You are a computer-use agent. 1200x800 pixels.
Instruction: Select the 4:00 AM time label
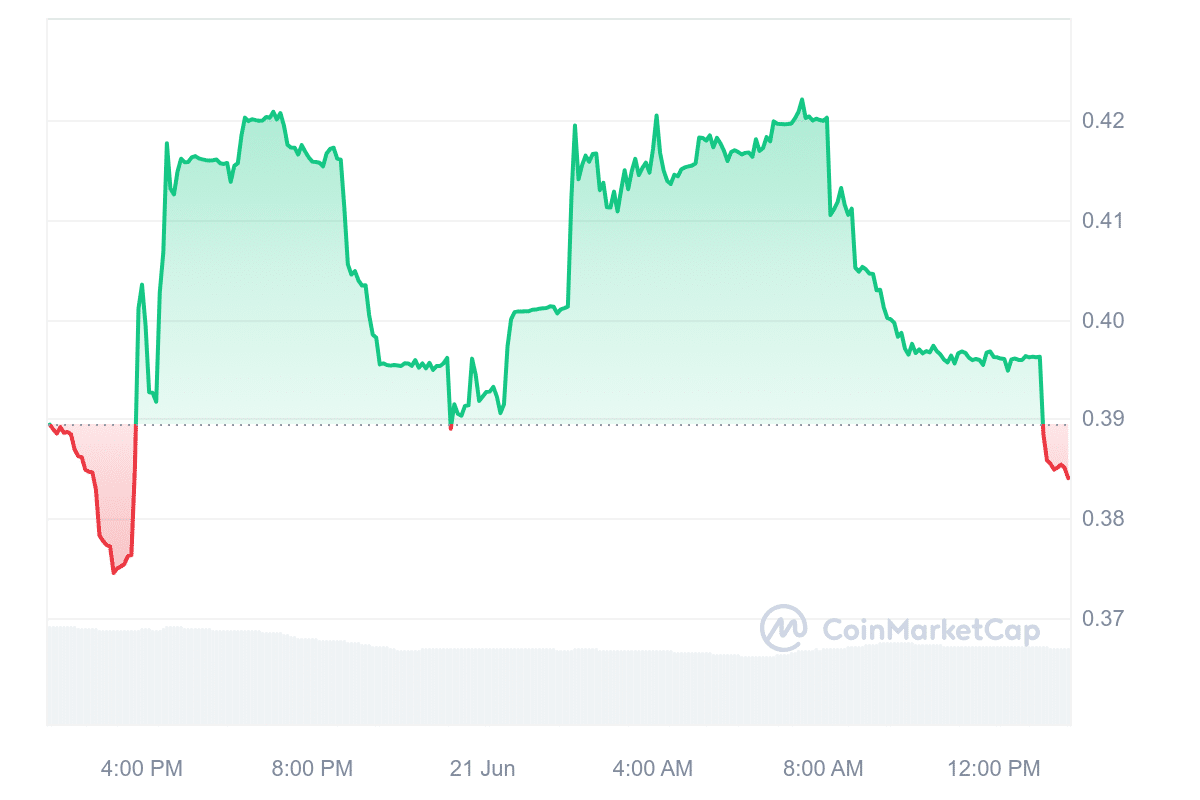(652, 768)
